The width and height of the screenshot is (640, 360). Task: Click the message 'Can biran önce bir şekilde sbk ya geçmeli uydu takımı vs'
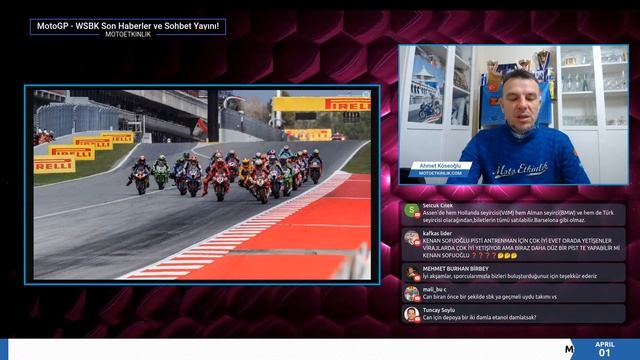[490, 297]
